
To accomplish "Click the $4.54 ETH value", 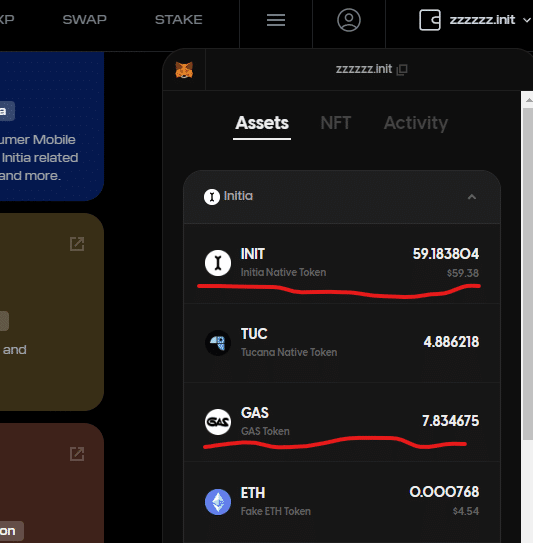I will [x=466, y=511].
